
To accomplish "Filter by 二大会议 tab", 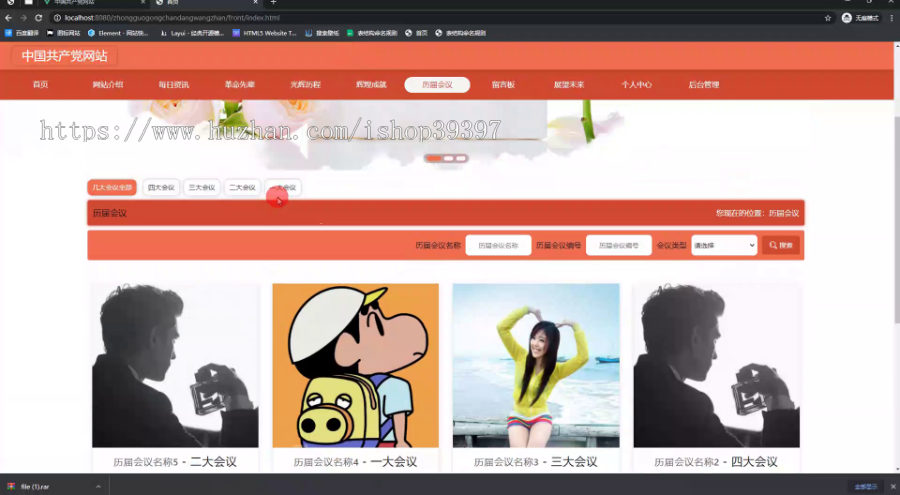I will [x=242, y=187].
